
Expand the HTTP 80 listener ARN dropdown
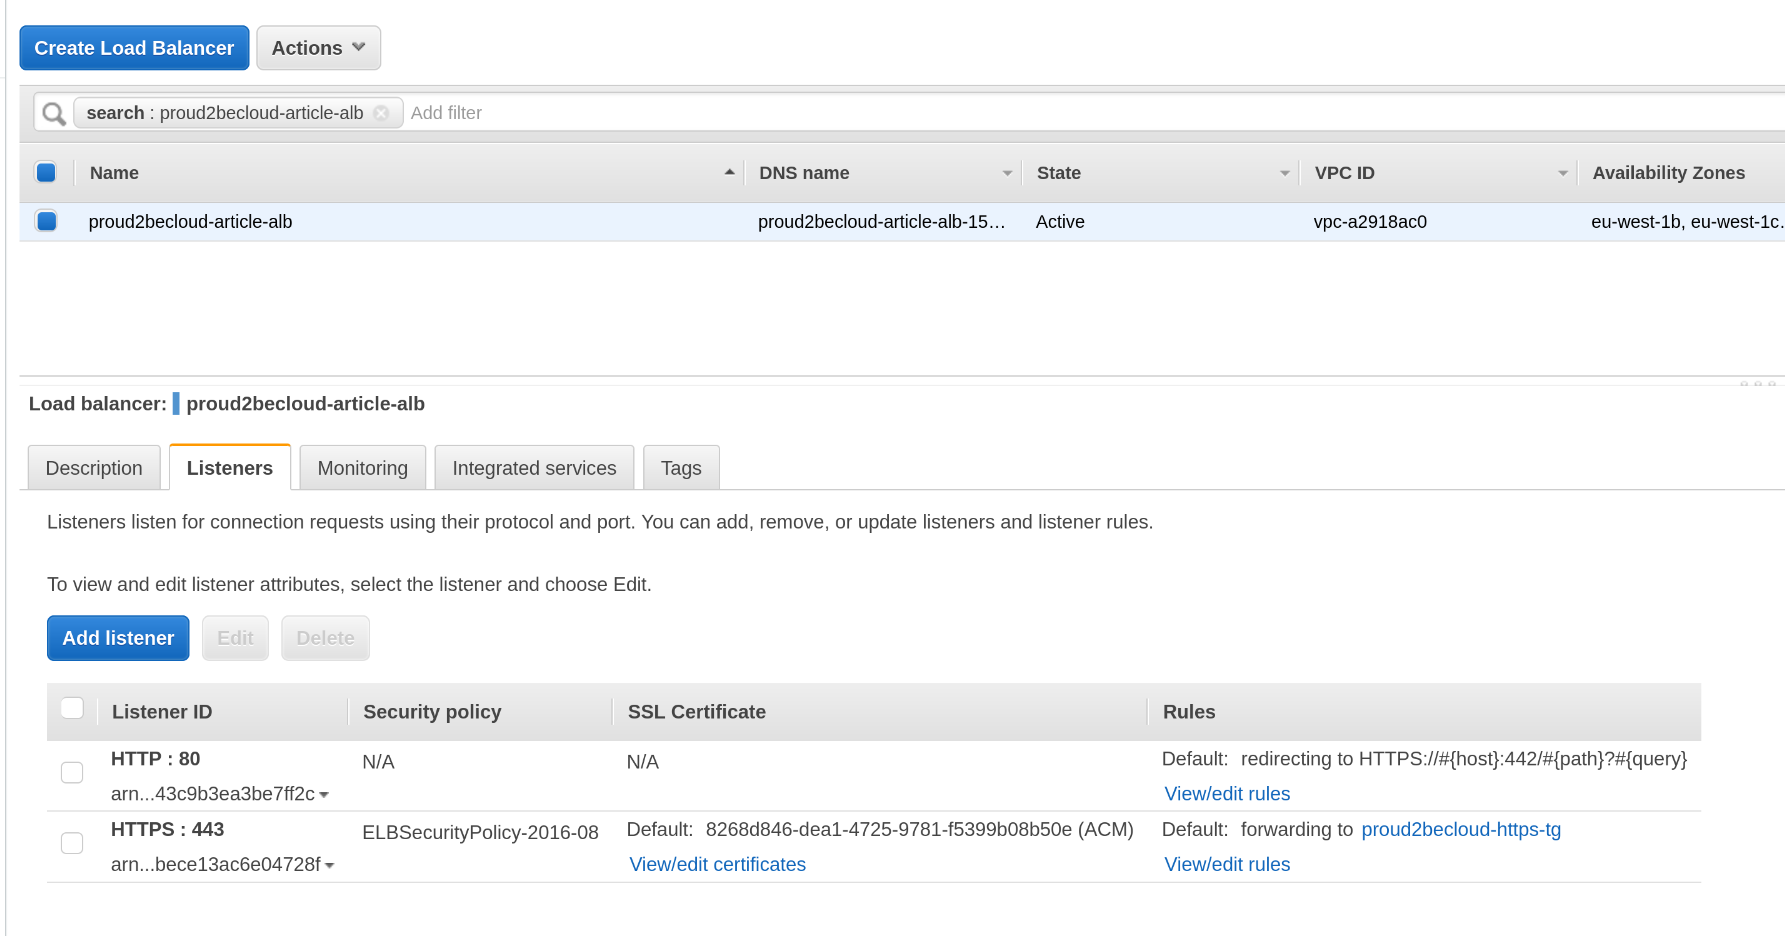tap(324, 795)
